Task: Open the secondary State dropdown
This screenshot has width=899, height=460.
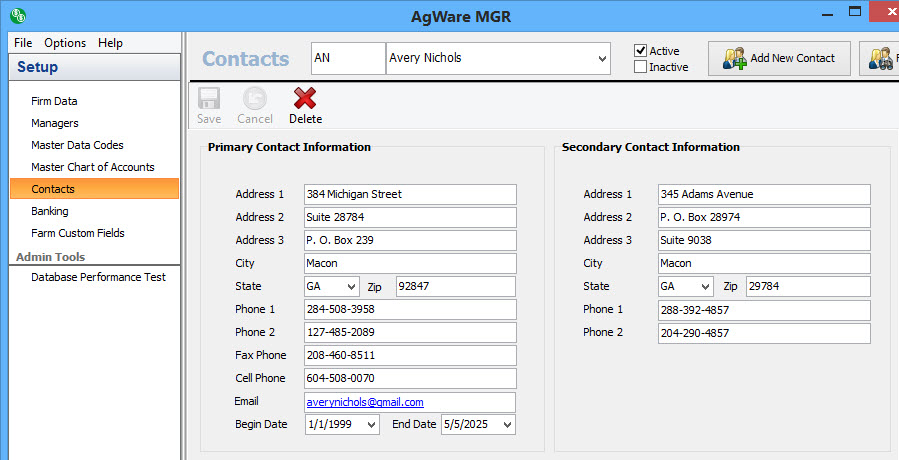Action: click(x=705, y=287)
